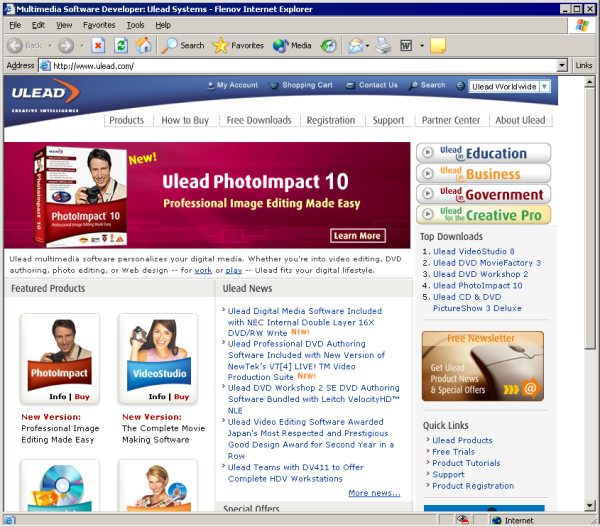The image size is (600, 527).
Task: Click the vertical scrollbar up arrow
Action: 590,82
